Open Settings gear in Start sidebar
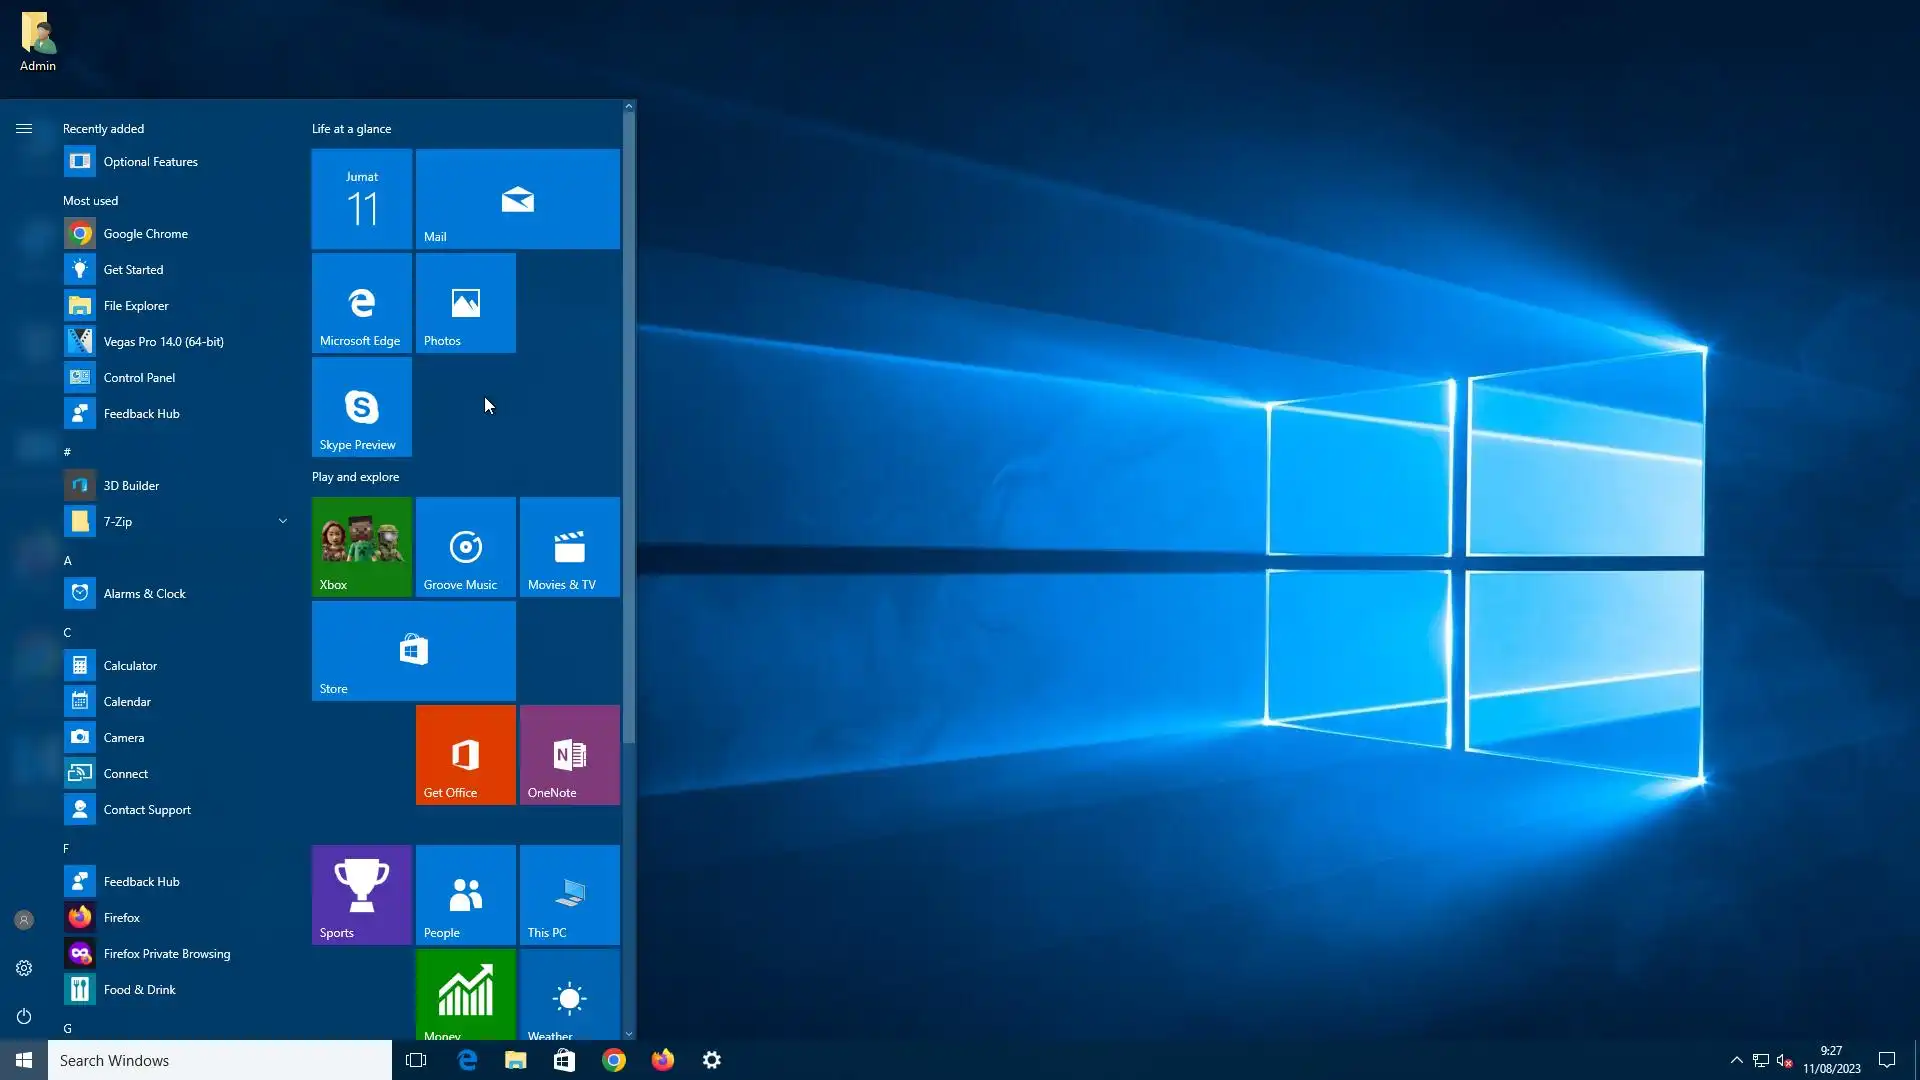 click(24, 968)
